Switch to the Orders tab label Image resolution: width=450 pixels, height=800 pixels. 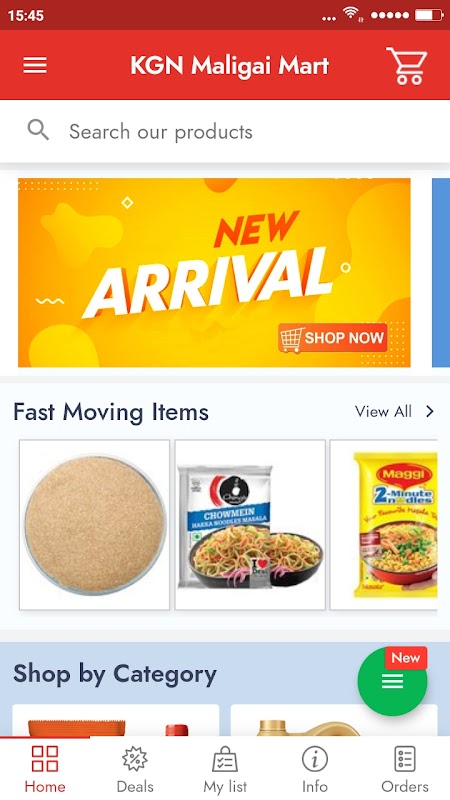pyautogui.click(x=405, y=786)
